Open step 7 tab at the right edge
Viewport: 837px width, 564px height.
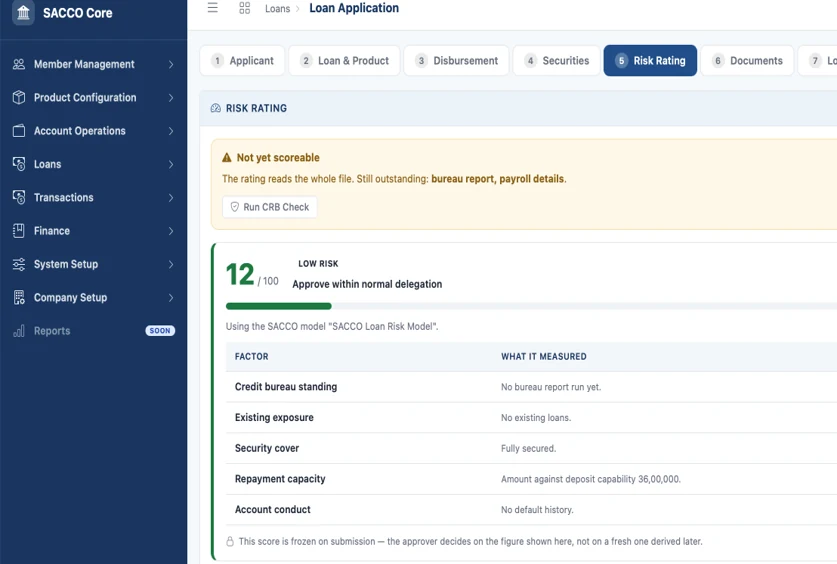point(818,61)
